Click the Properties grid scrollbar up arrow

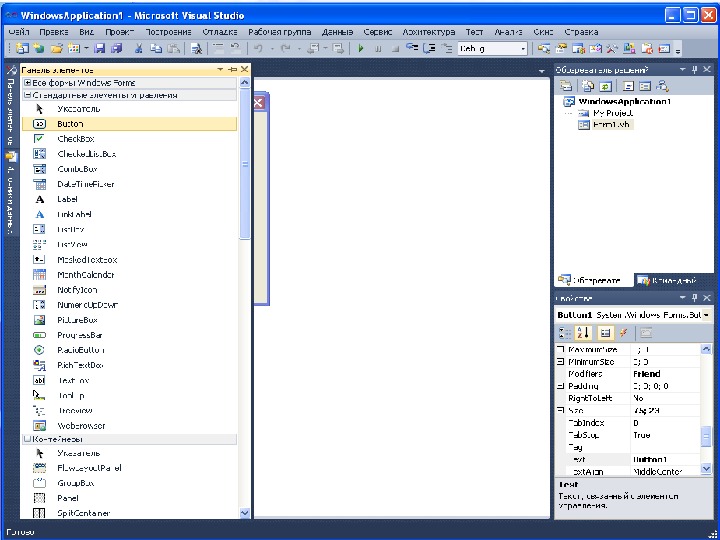pyautogui.click(x=706, y=349)
